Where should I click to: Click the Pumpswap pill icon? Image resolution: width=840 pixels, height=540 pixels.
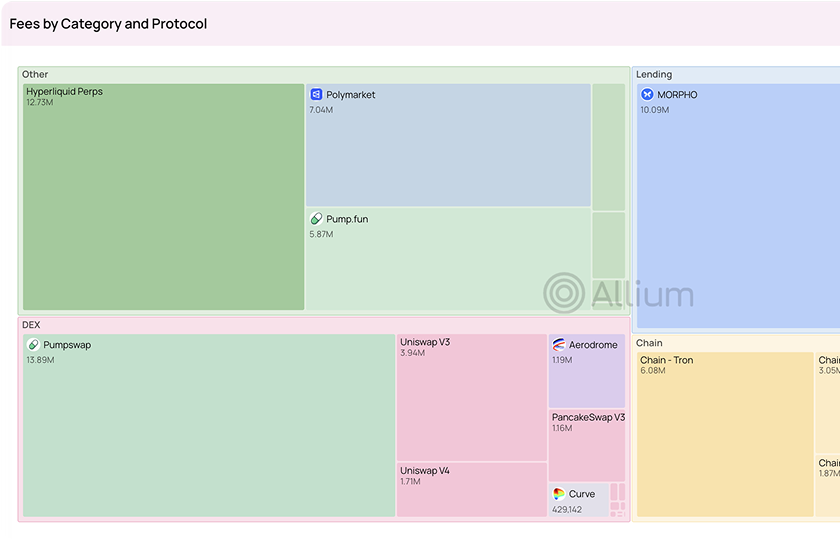click(x=33, y=344)
